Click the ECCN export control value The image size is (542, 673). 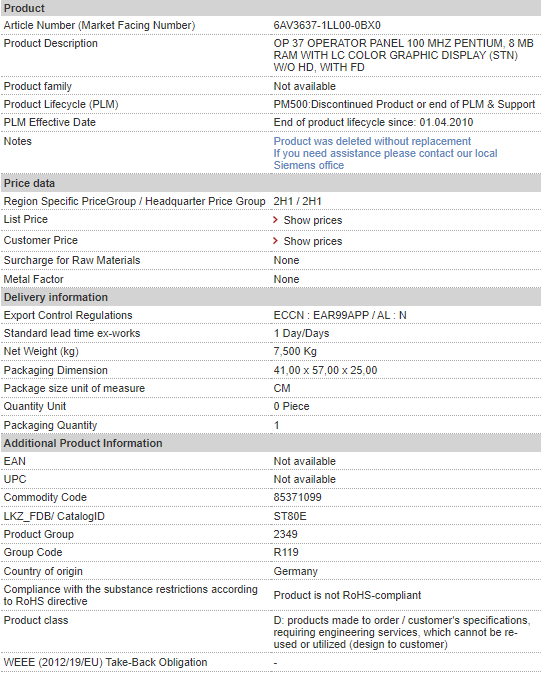[x=340, y=315]
